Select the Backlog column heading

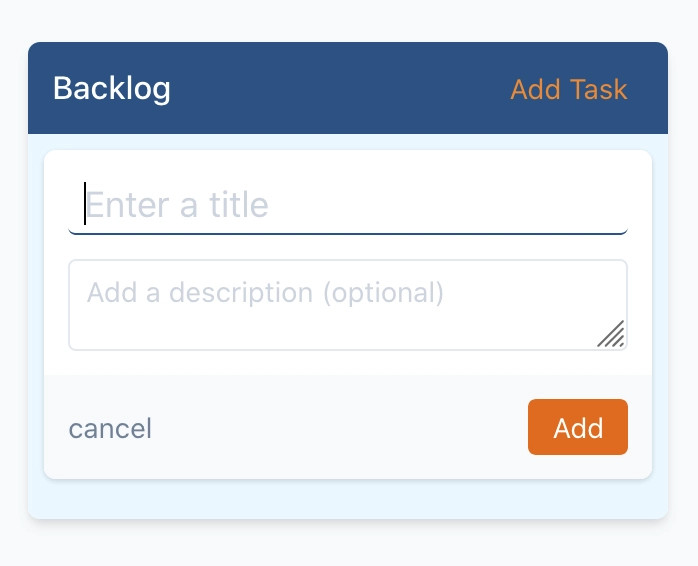click(x=112, y=88)
